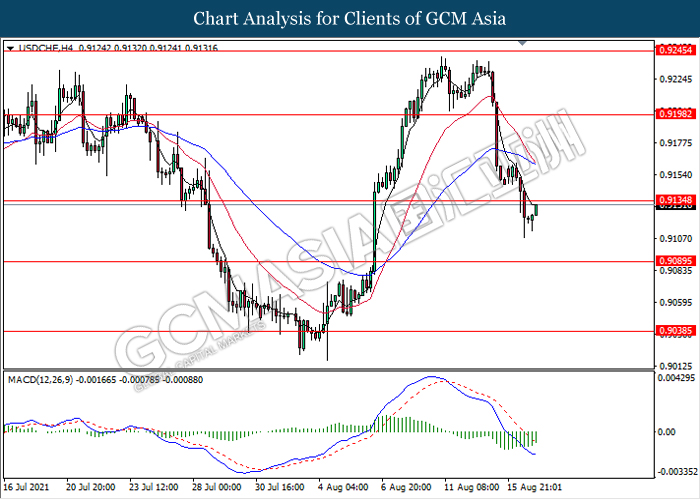Click the 11 Aug 08:00 time label
The width and height of the screenshot is (700, 500).
pos(470,488)
